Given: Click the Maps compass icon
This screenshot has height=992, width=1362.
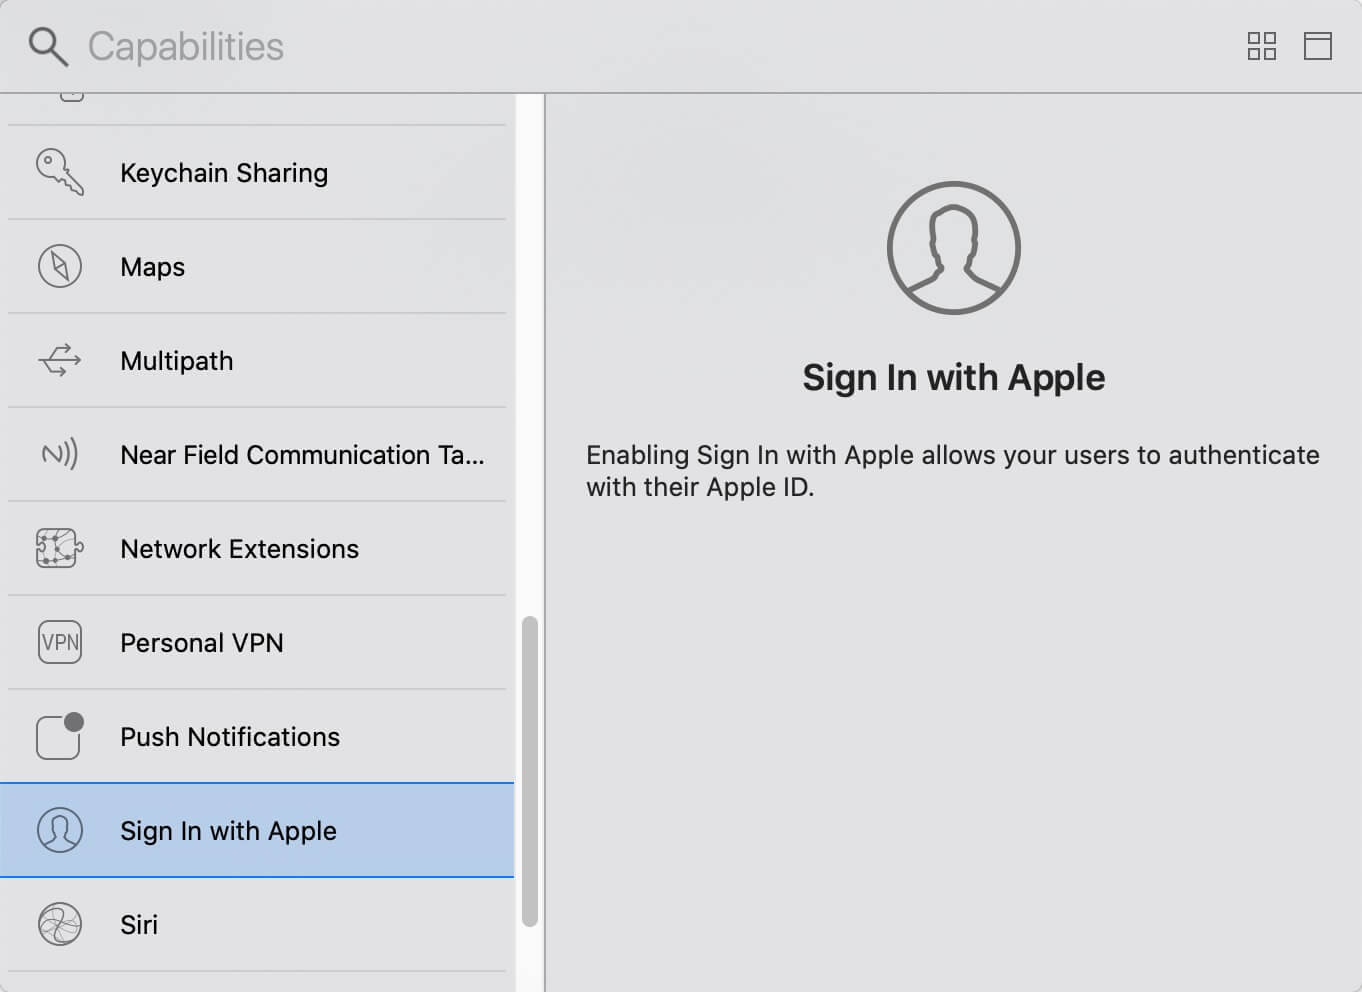Looking at the screenshot, I should click(60, 266).
